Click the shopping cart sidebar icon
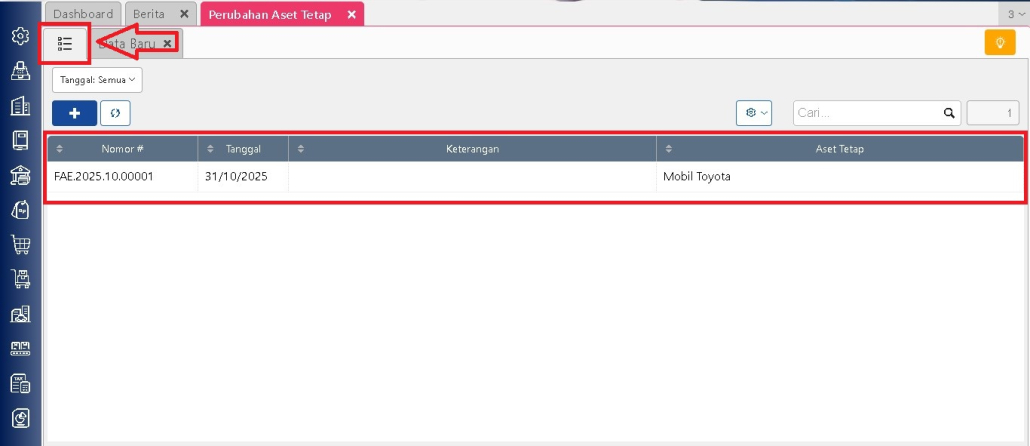This screenshot has width=1030, height=446. pos(20,245)
